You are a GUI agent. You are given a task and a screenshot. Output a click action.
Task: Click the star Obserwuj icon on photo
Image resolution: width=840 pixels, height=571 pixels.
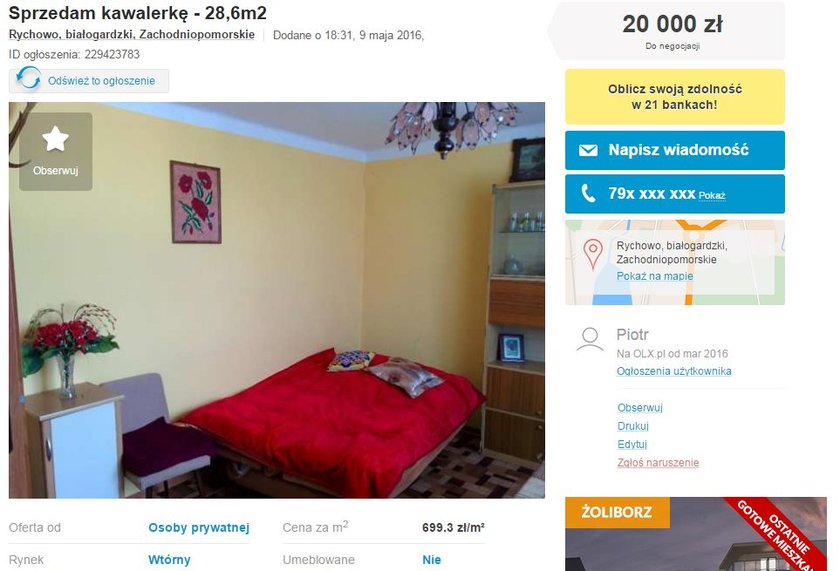(55, 139)
